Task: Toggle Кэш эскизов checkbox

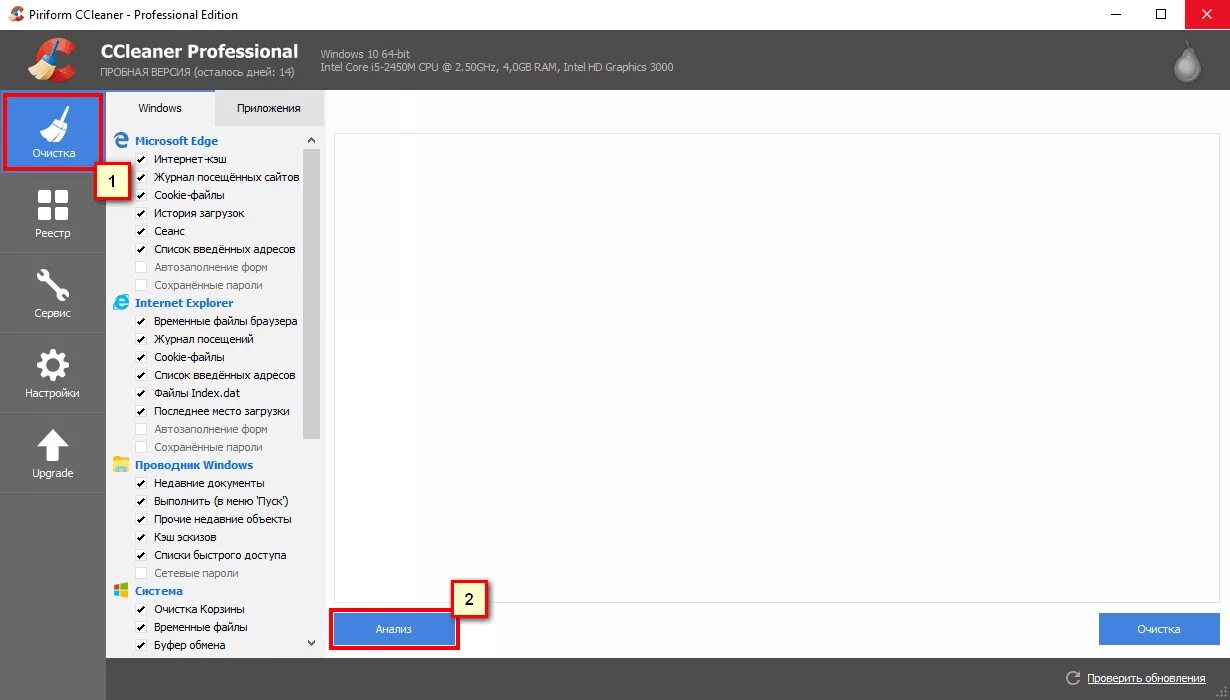Action: click(x=141, y=537)
